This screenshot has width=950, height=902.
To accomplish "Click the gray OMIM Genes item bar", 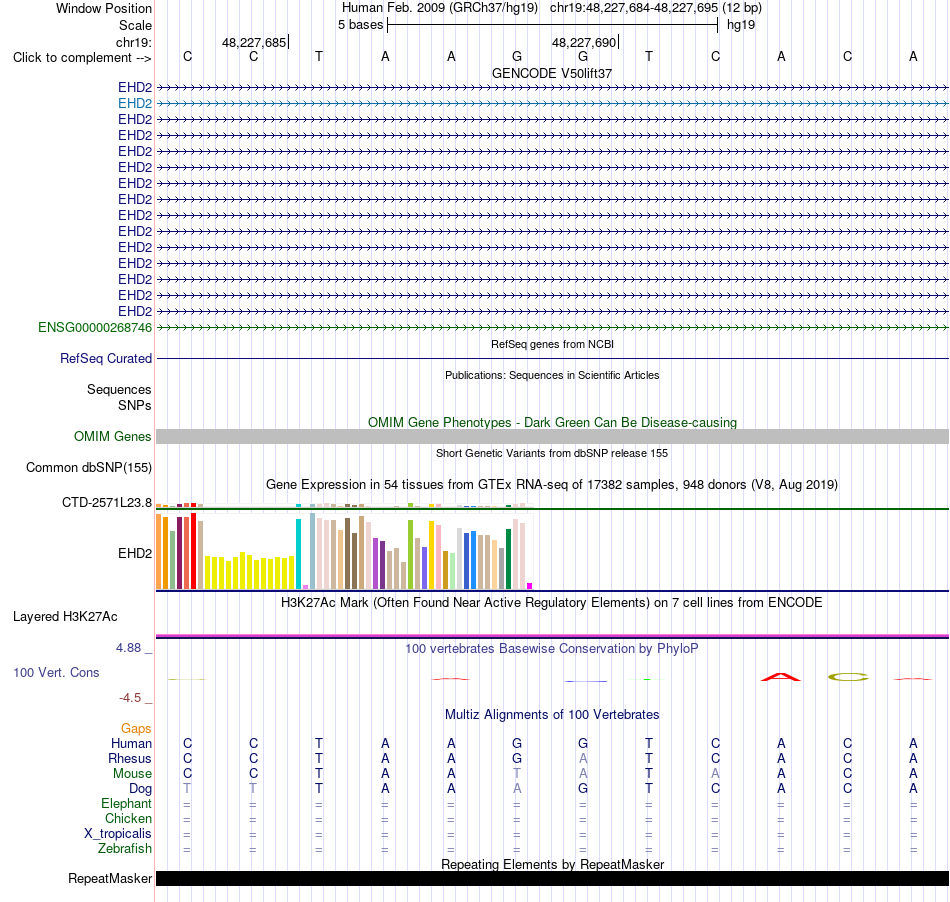I will tap(552, 437).
